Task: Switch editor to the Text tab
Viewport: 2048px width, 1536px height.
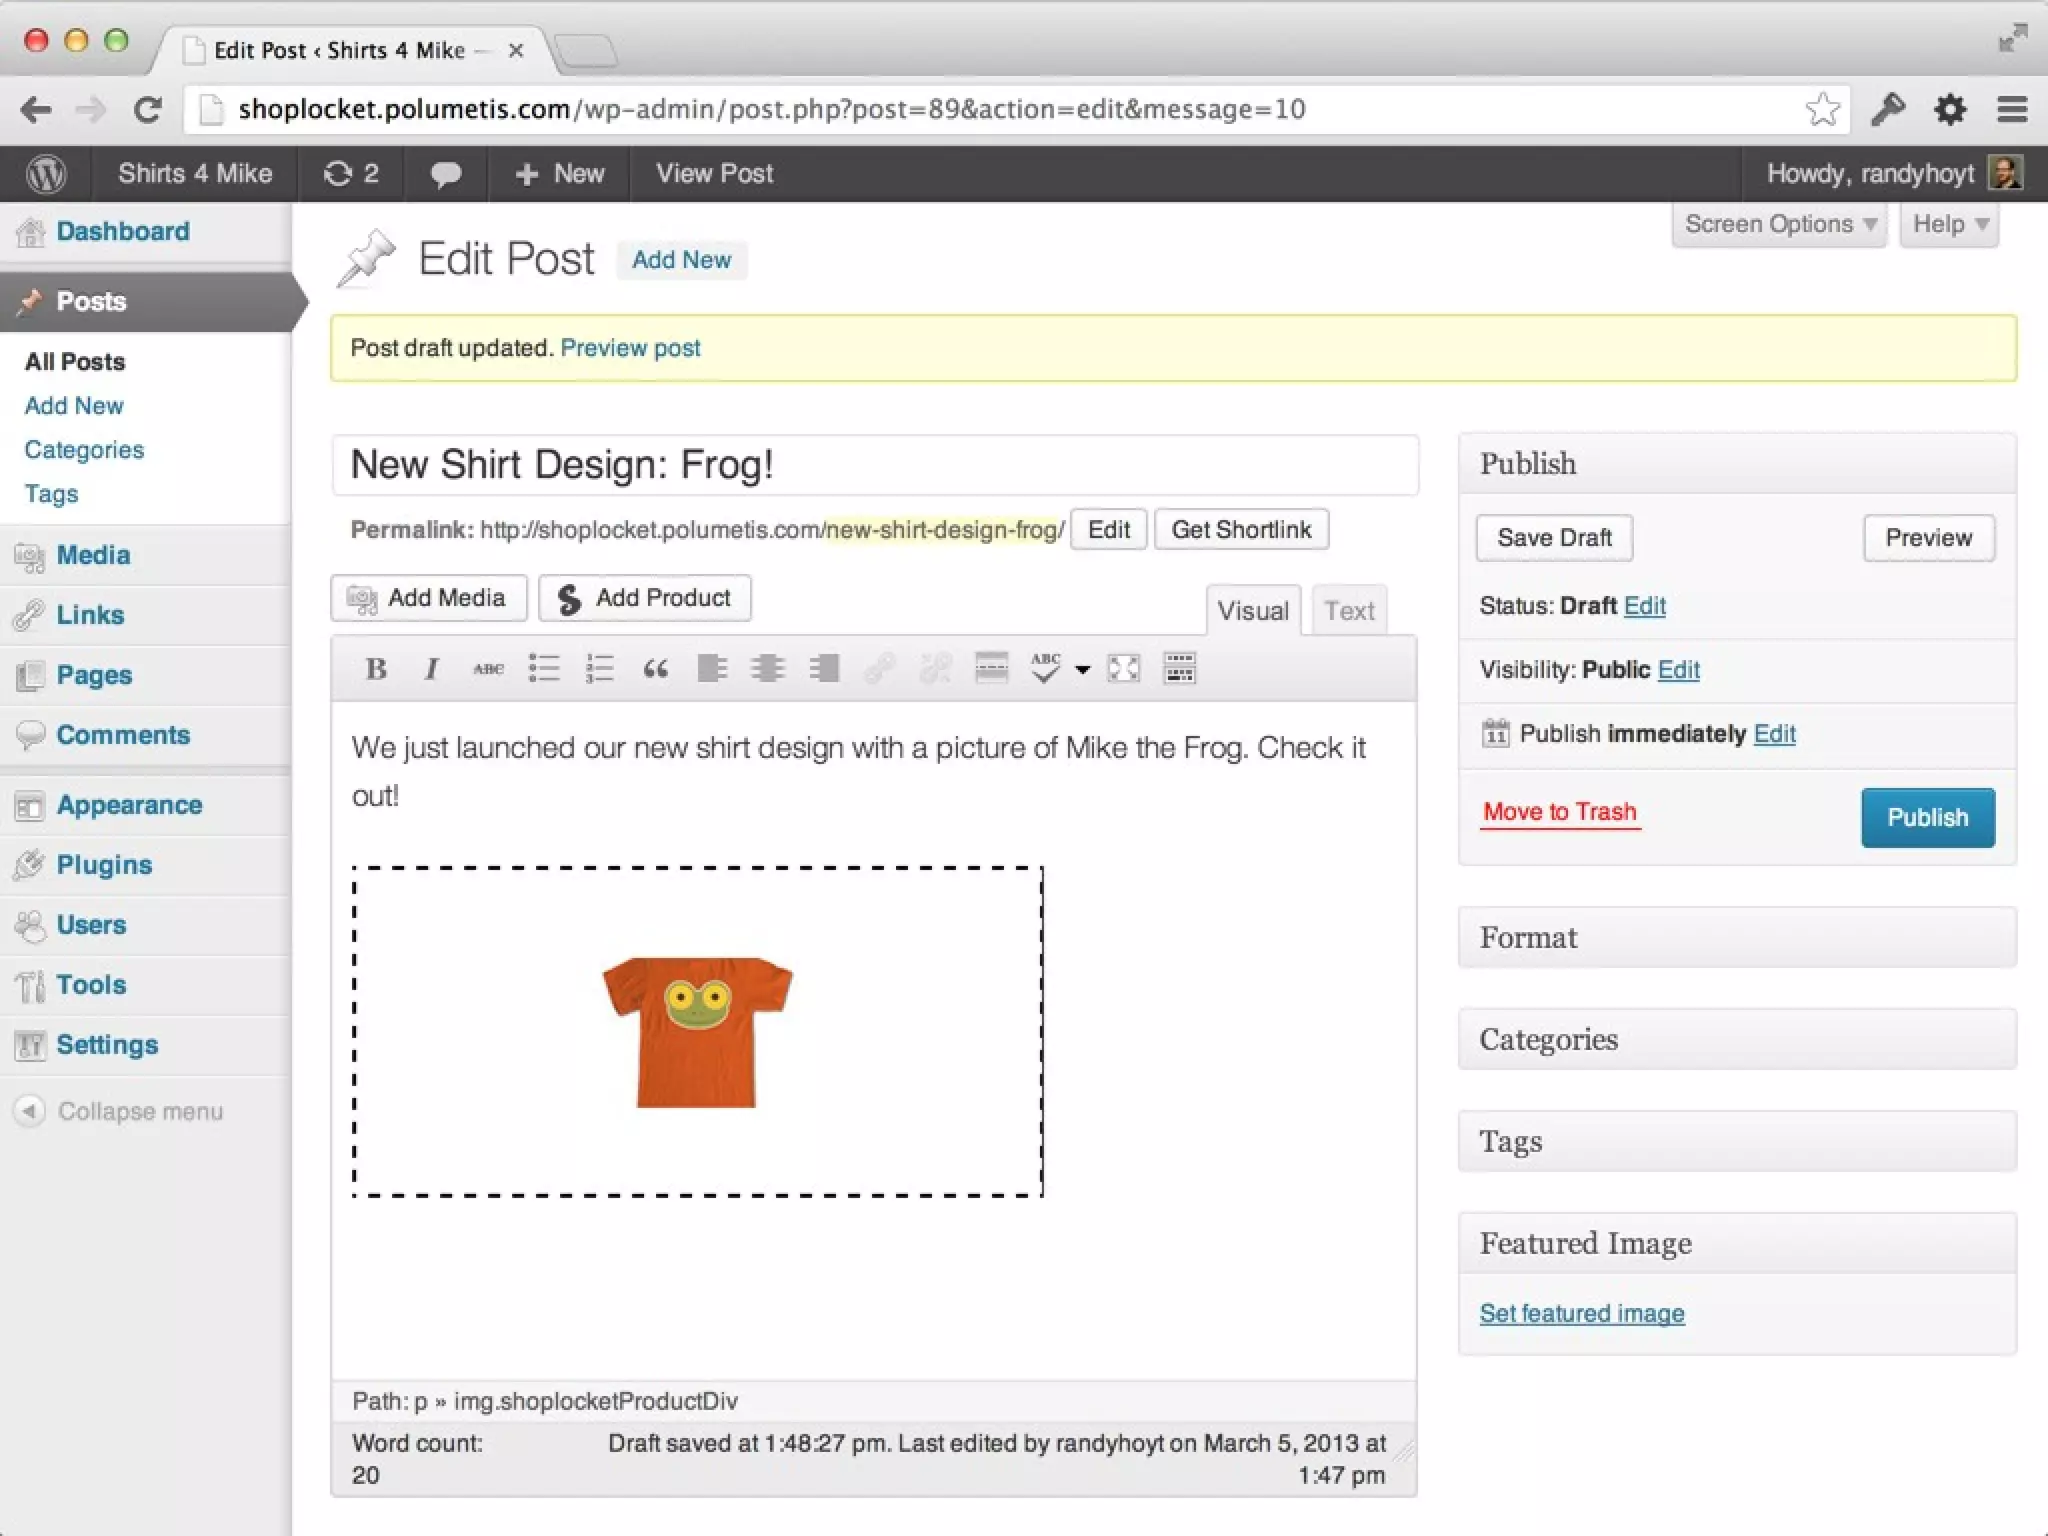Action: (x=1349, y=611)
